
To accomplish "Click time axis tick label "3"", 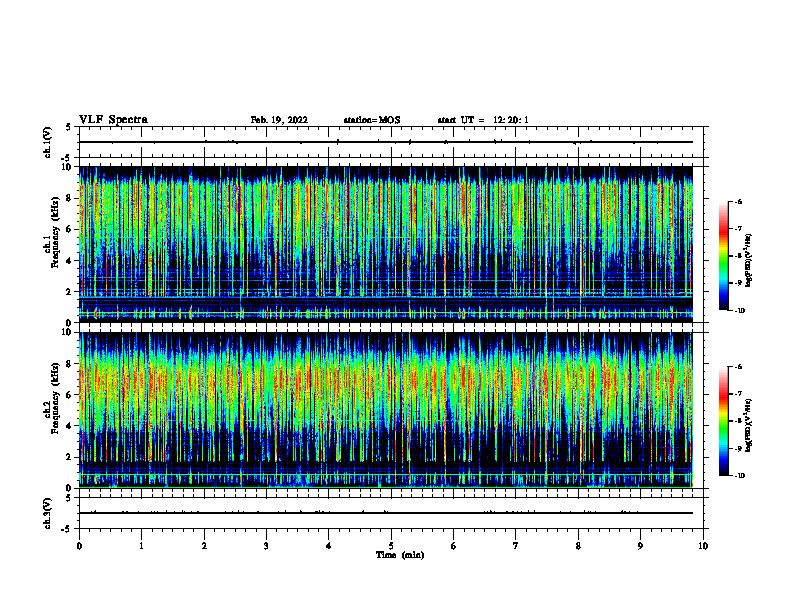I will (266, 546).
